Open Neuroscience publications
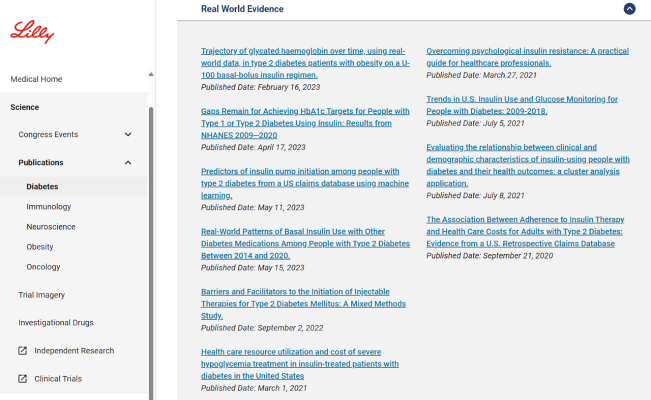This screenshot has width=651, height=400. (50, 227)
